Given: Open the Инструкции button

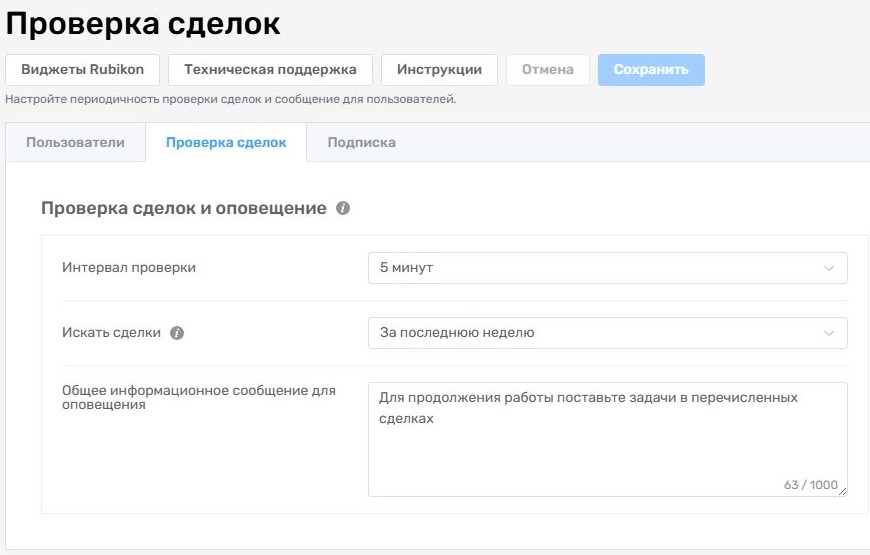Looking at the screenshot, I should 439,70.
